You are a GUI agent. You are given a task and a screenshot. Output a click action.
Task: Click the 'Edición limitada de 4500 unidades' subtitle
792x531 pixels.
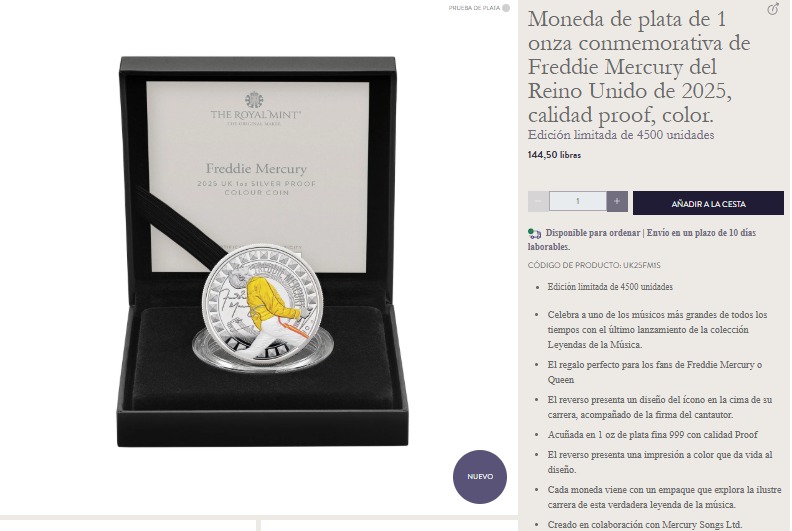point(621,135)
